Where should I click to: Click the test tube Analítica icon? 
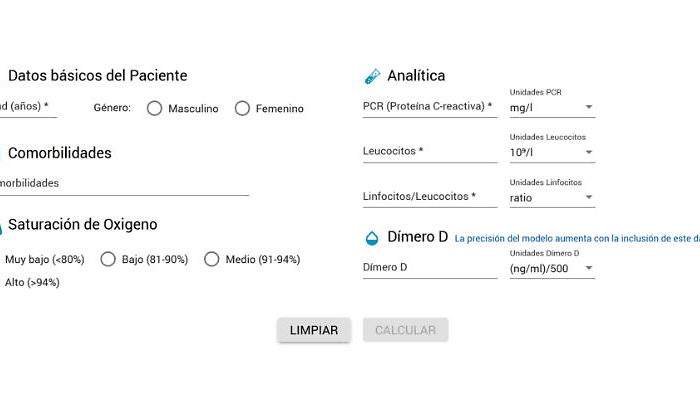pos(372,76)
